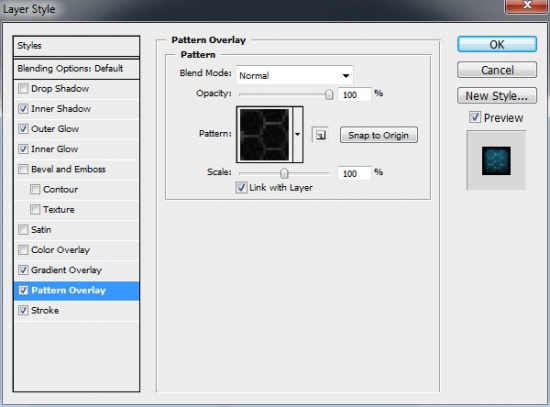
Task: Enable the Bevel and Emboss checkbox
Action: point(23,169)
